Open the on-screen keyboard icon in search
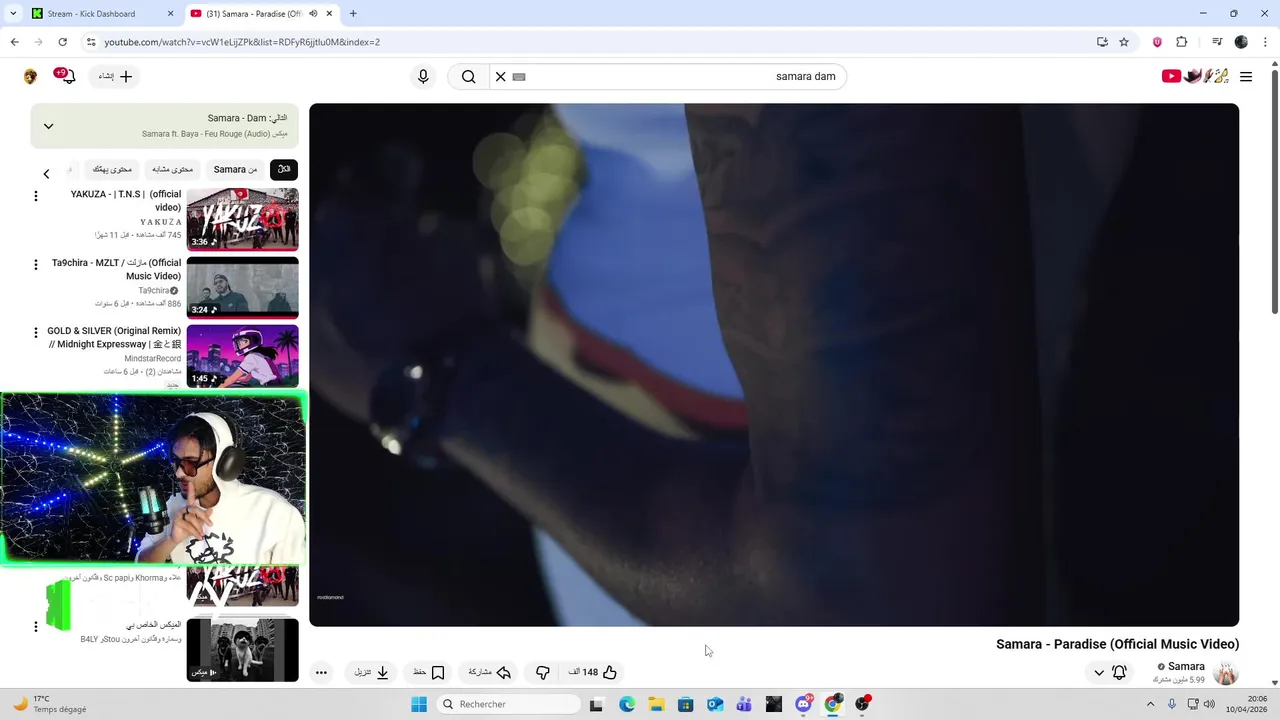Screen dimensions: 1280x720 519,77
